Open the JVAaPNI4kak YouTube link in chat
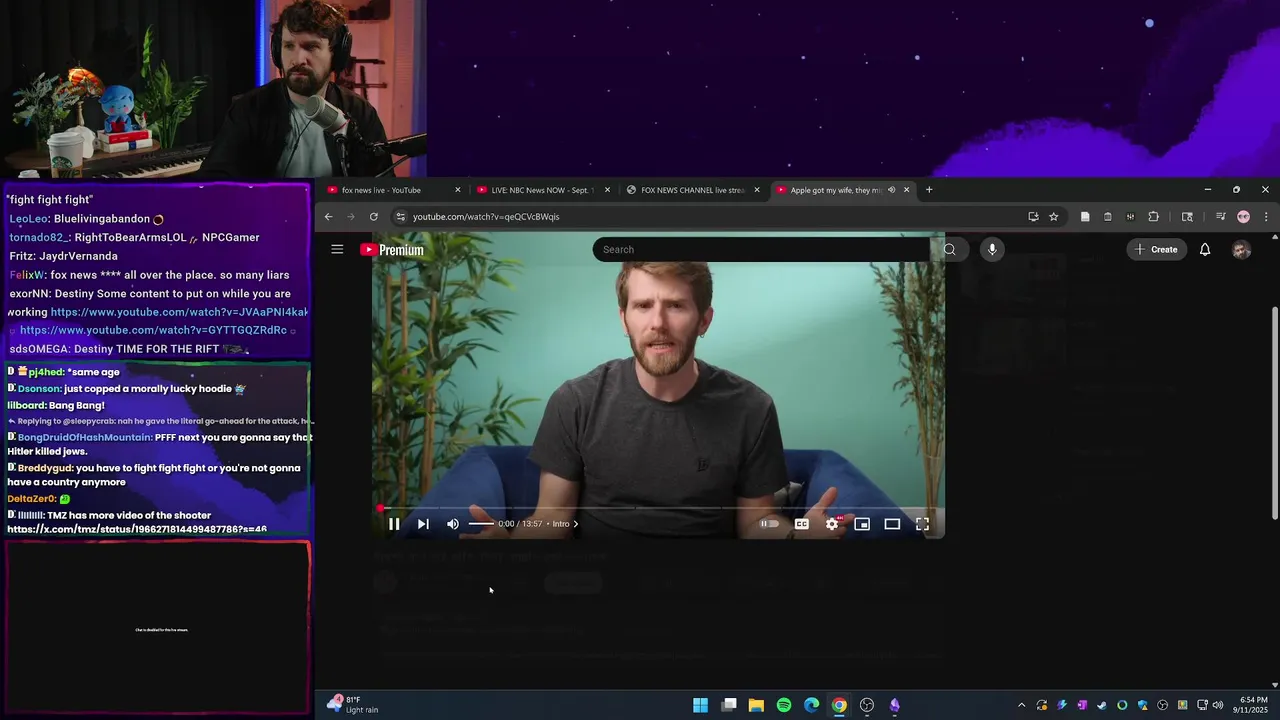Screen dimensions: 1280x720 [179, 312]
